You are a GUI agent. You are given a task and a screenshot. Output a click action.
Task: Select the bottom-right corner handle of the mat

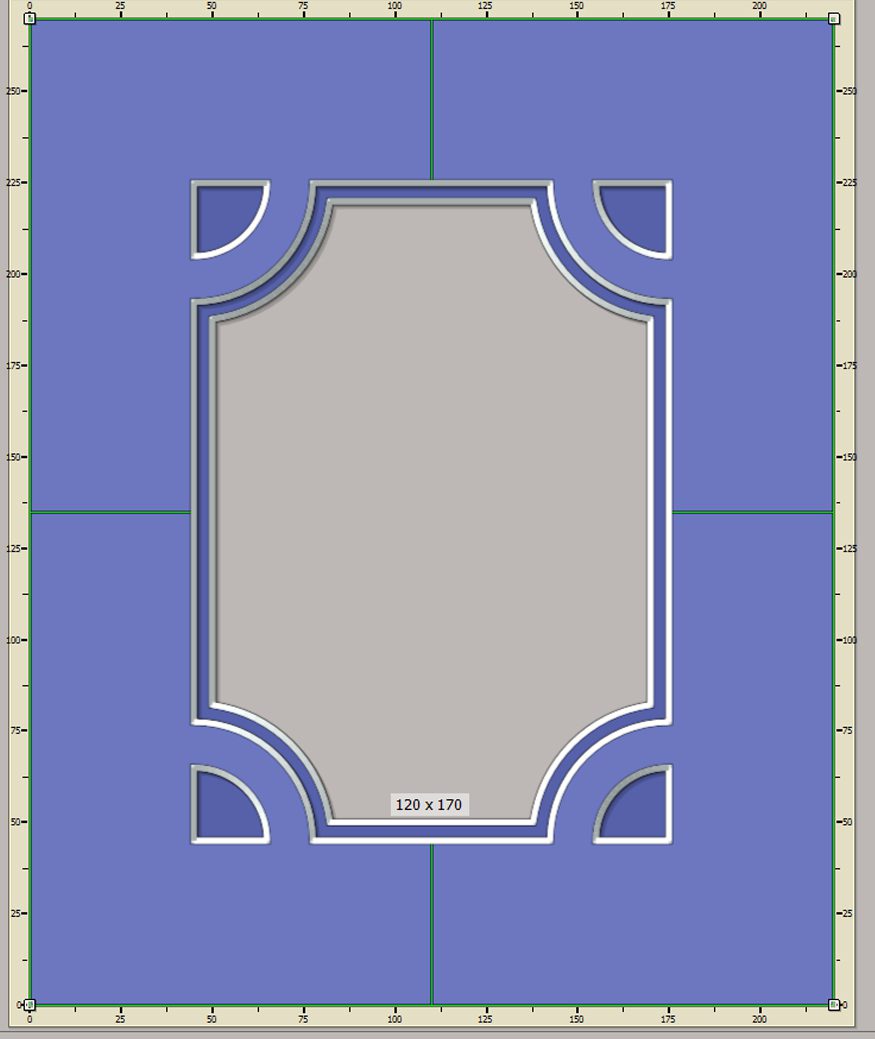834,1005
